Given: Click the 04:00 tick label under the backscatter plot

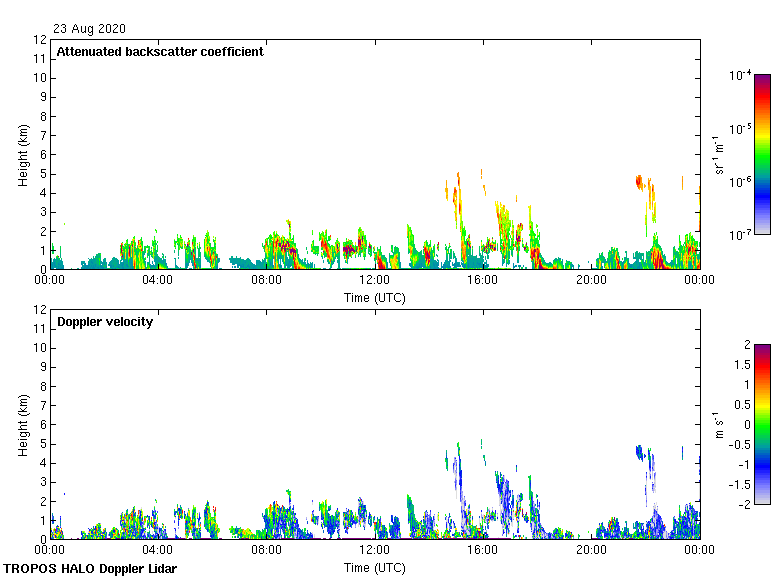Looking at the screenshot, I should tap(158, 281).
